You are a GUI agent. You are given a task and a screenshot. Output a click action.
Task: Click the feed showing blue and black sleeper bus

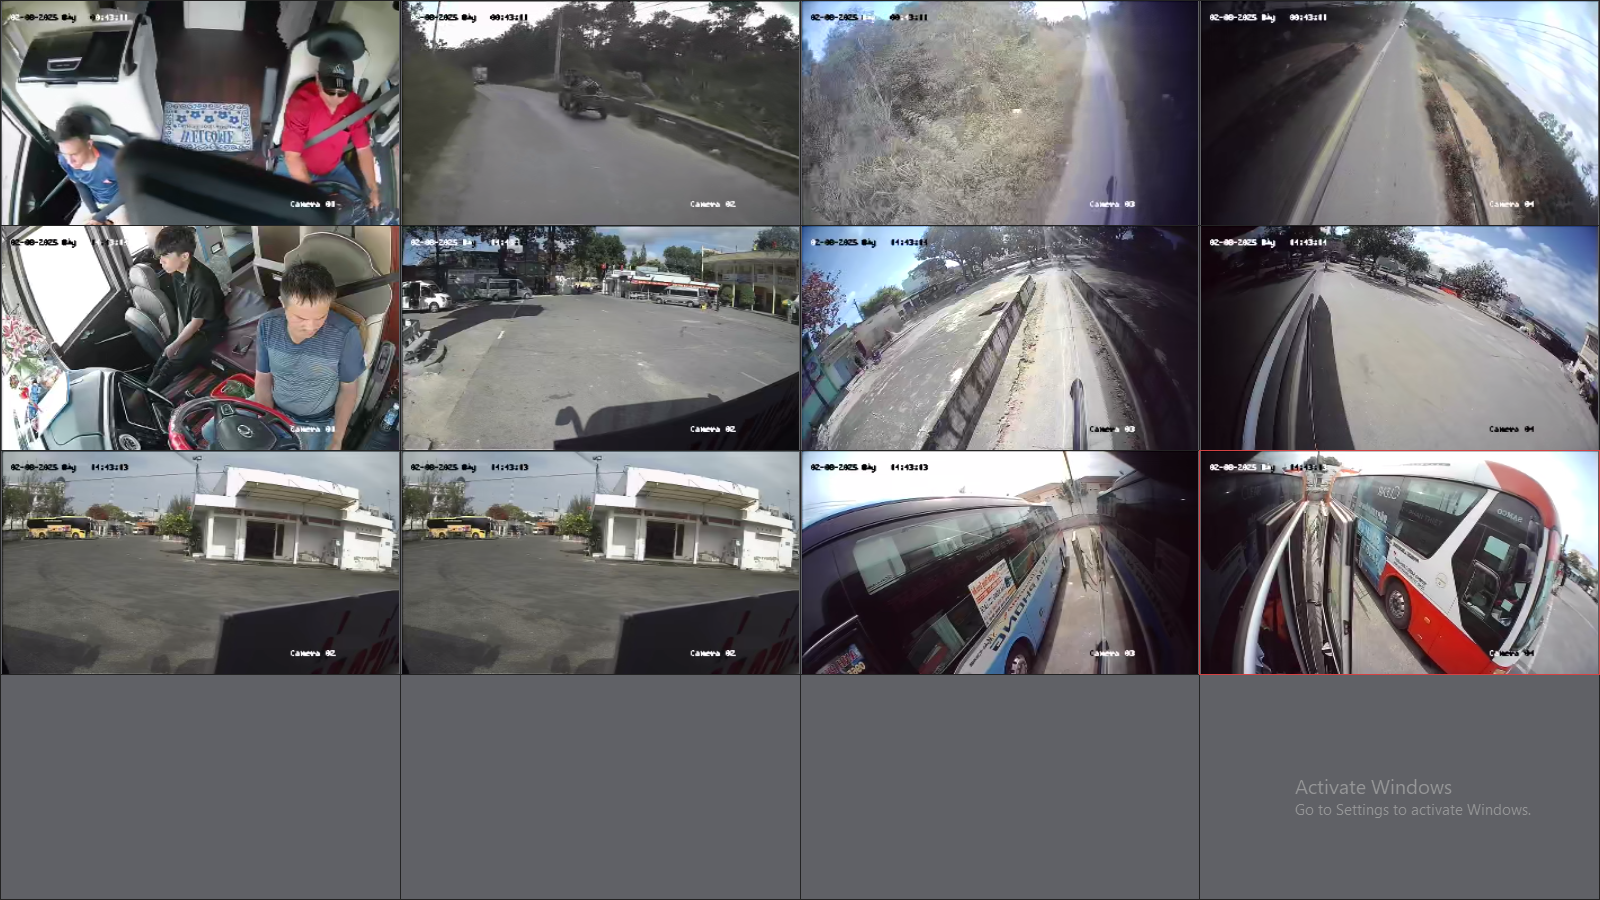click(999, 563)
